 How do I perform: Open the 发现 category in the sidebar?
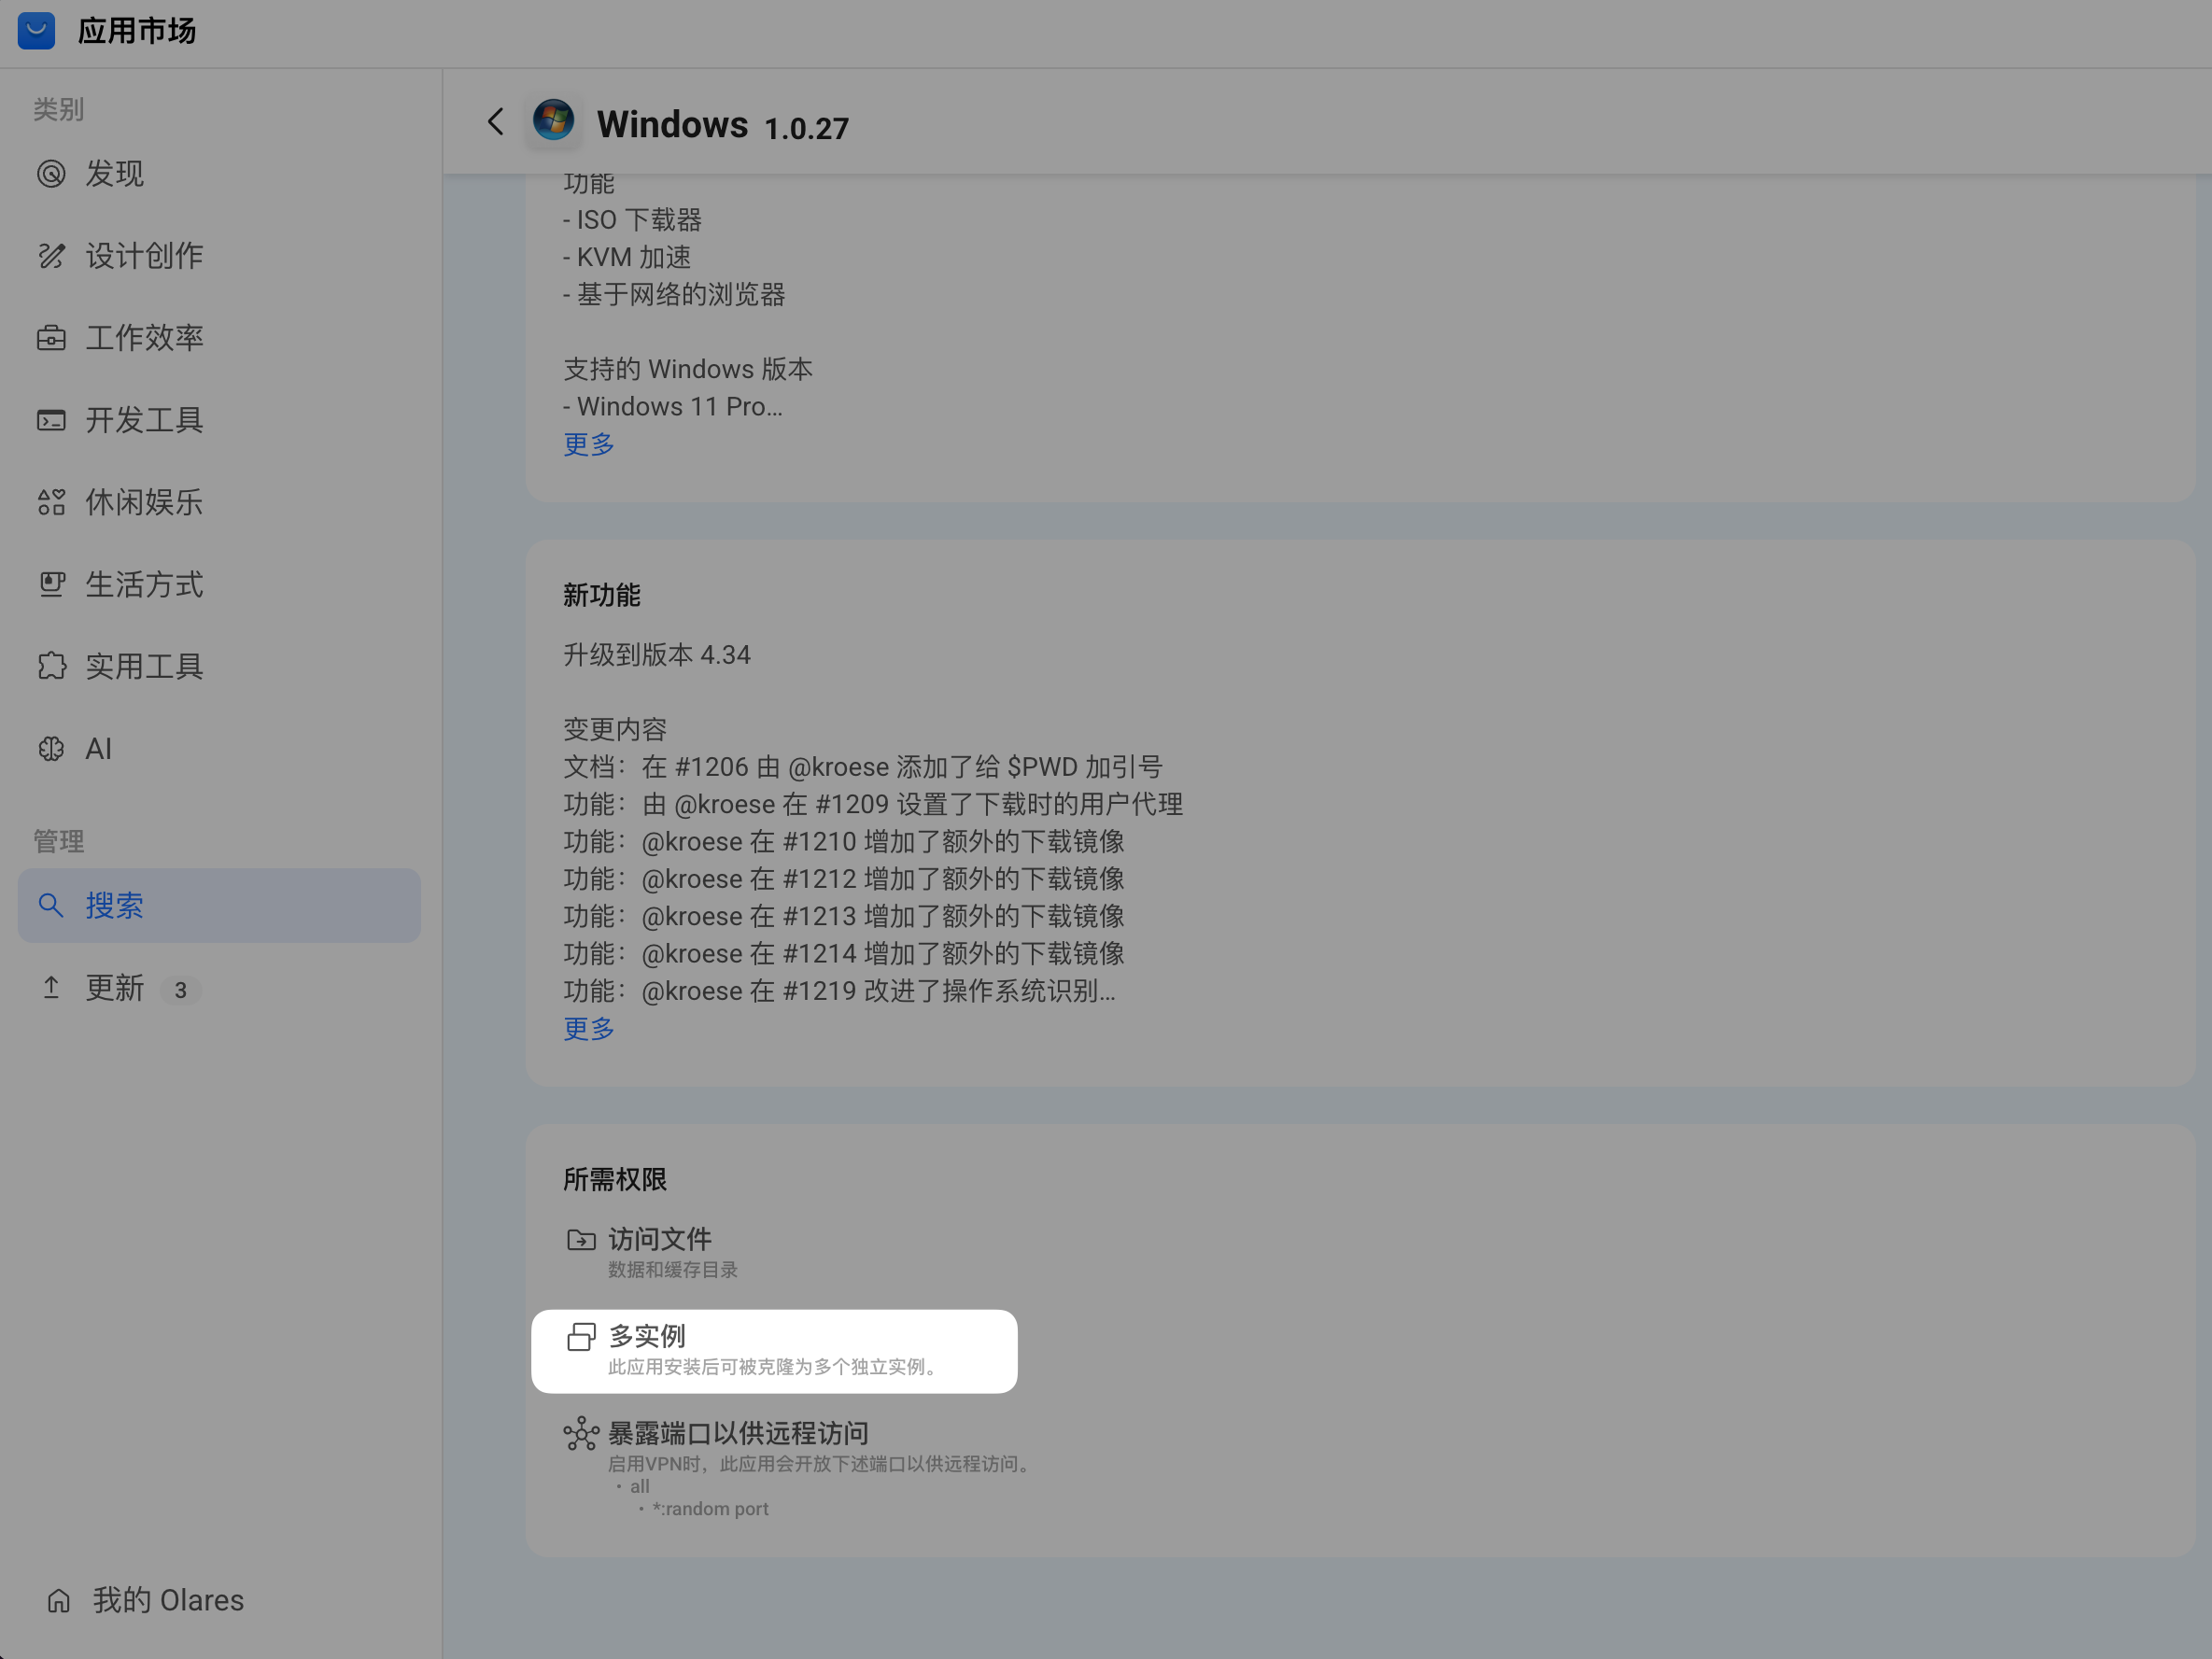(115, 174)
